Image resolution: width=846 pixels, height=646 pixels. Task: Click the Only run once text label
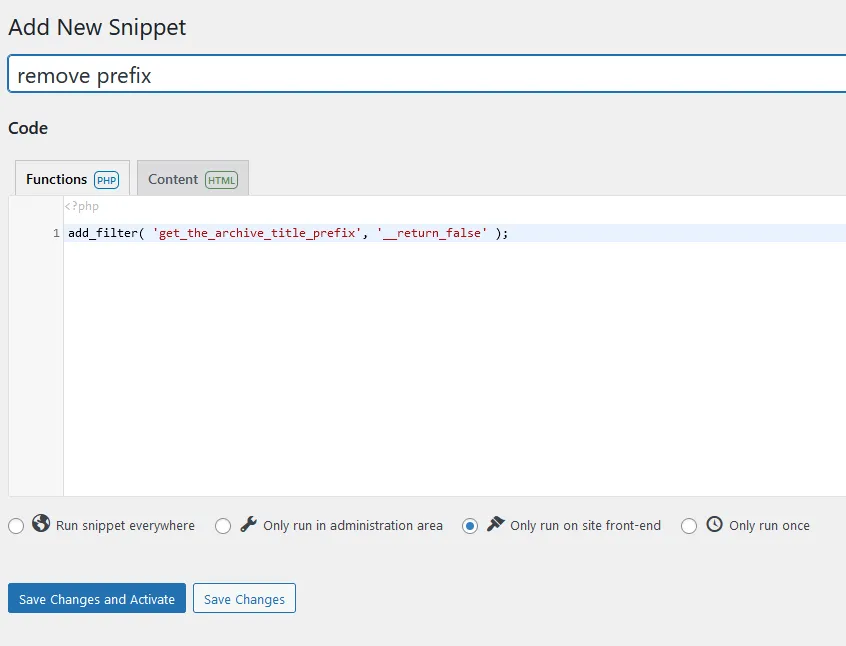pyautogui.click(x=769, y=526)
